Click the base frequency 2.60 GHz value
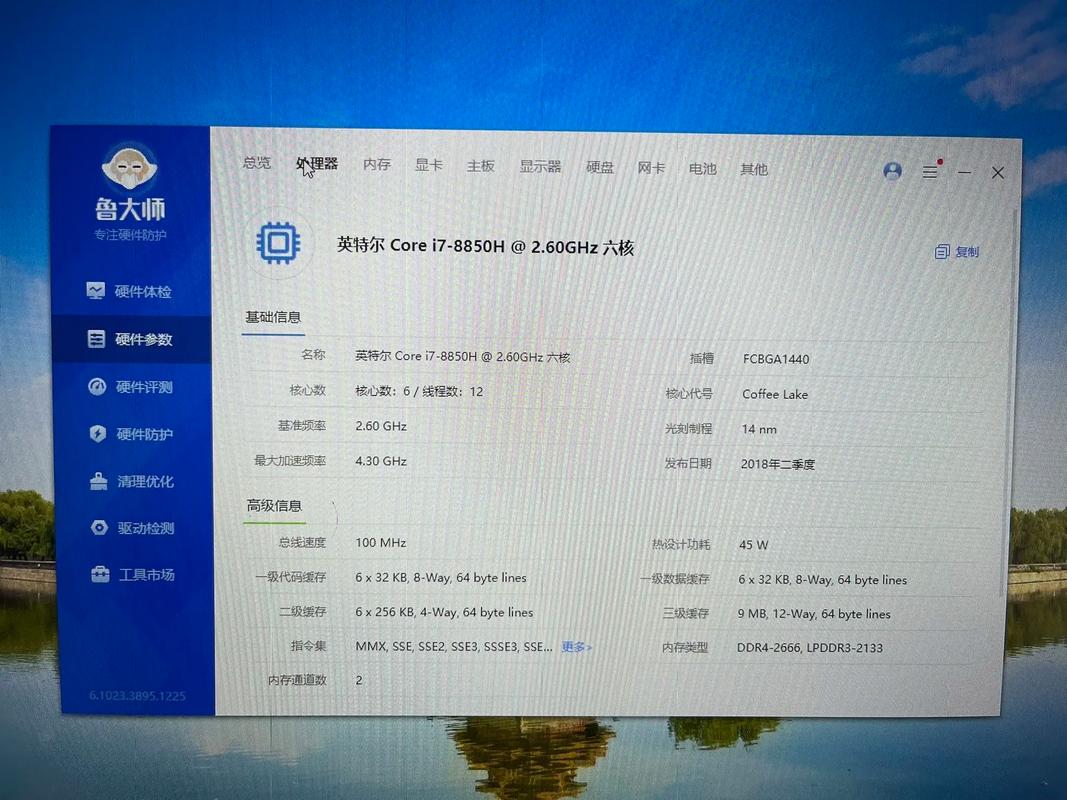Screen dimensions: 1067x800 click(380, 427)
